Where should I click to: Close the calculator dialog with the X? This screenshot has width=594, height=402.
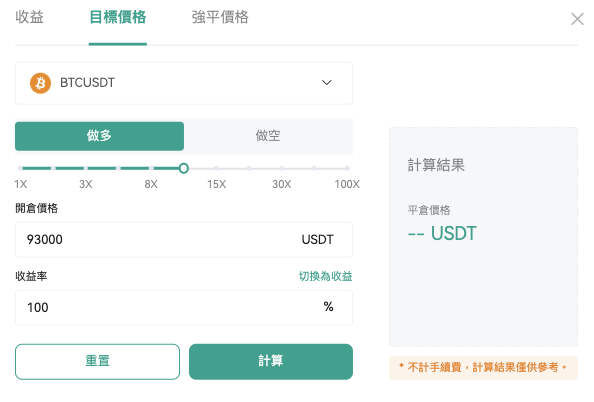[577, 19]
